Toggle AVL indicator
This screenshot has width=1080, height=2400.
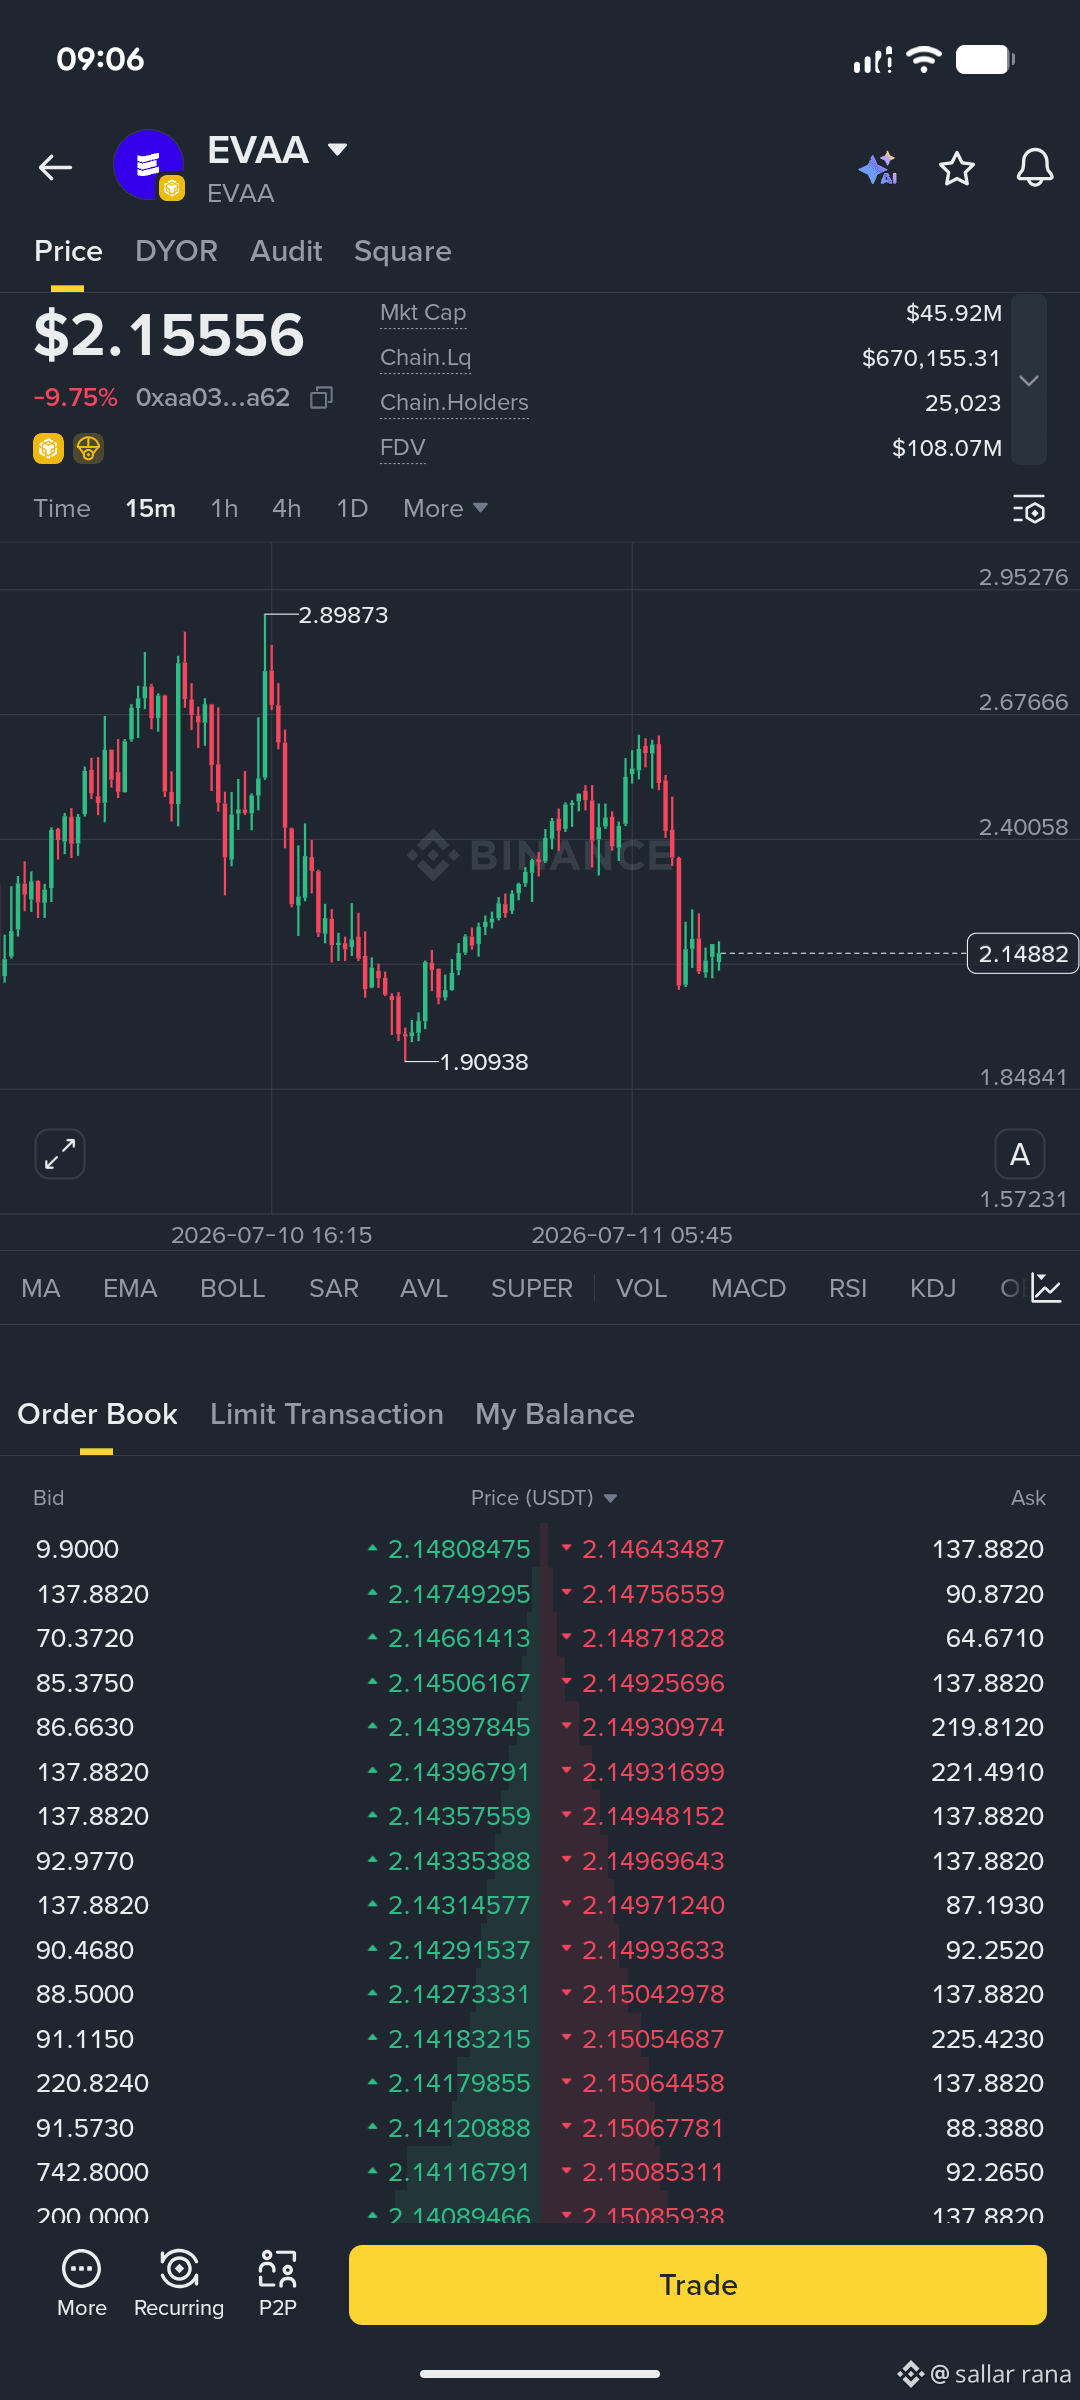point(424,1288)
